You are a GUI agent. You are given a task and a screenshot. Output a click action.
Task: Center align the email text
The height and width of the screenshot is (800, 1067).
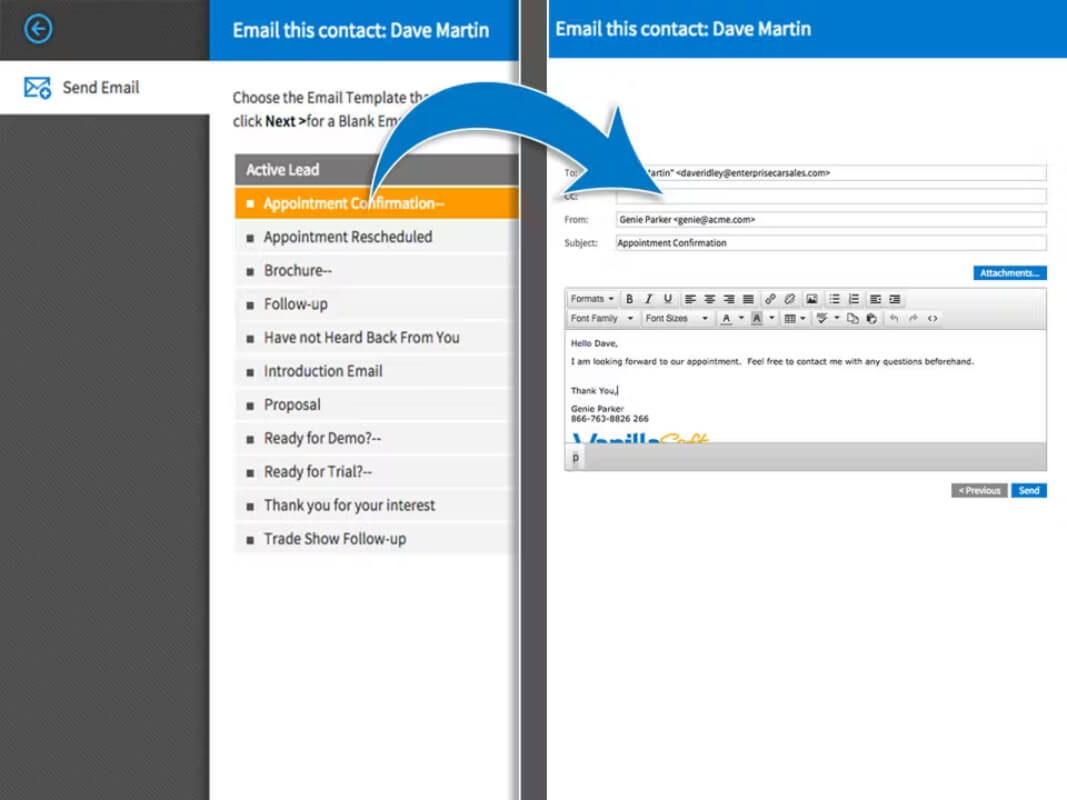coord(710,299)
